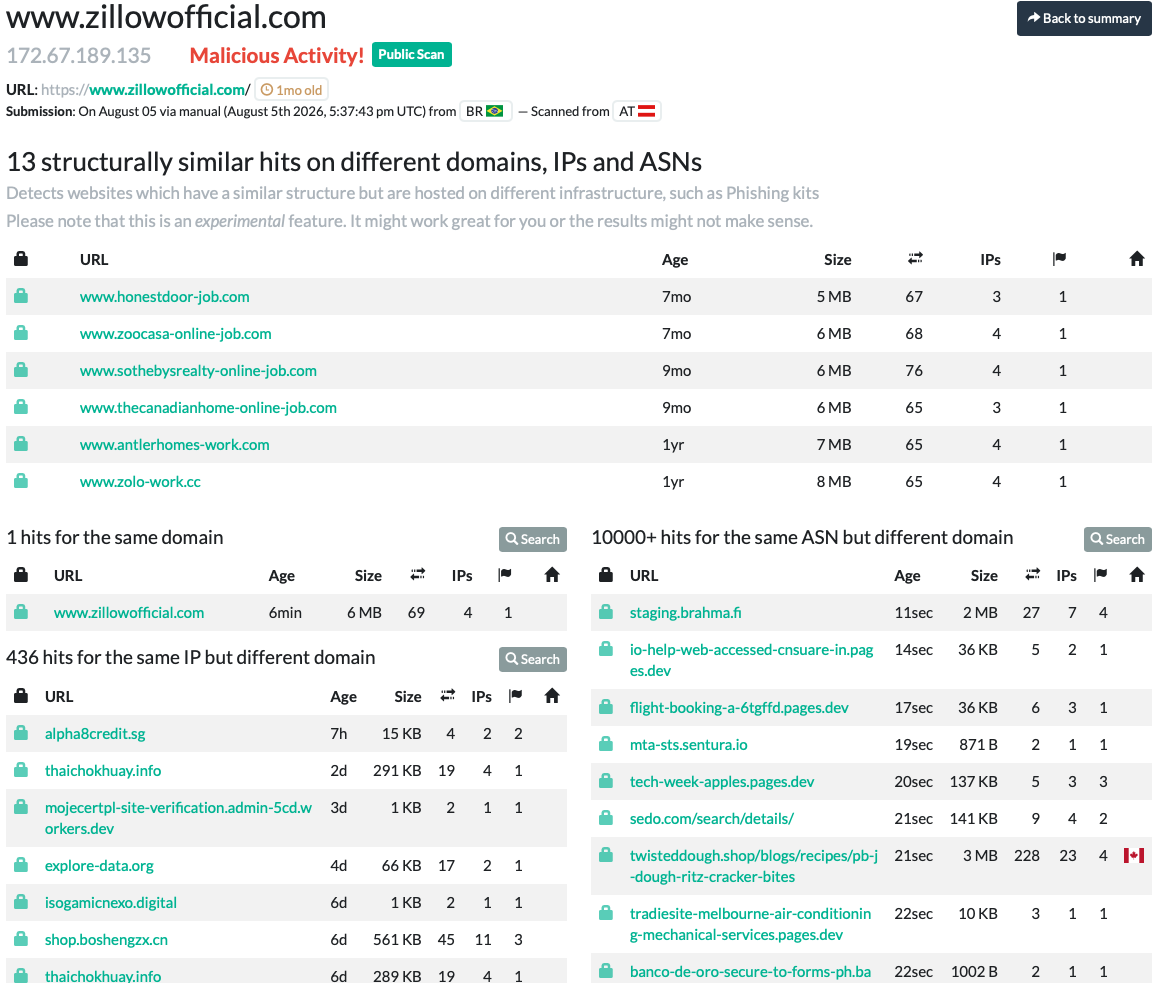The width and height of the screenshot is (1157, 983).
Task: Click the Malicious Activity! label
Action: pos(277,55)
